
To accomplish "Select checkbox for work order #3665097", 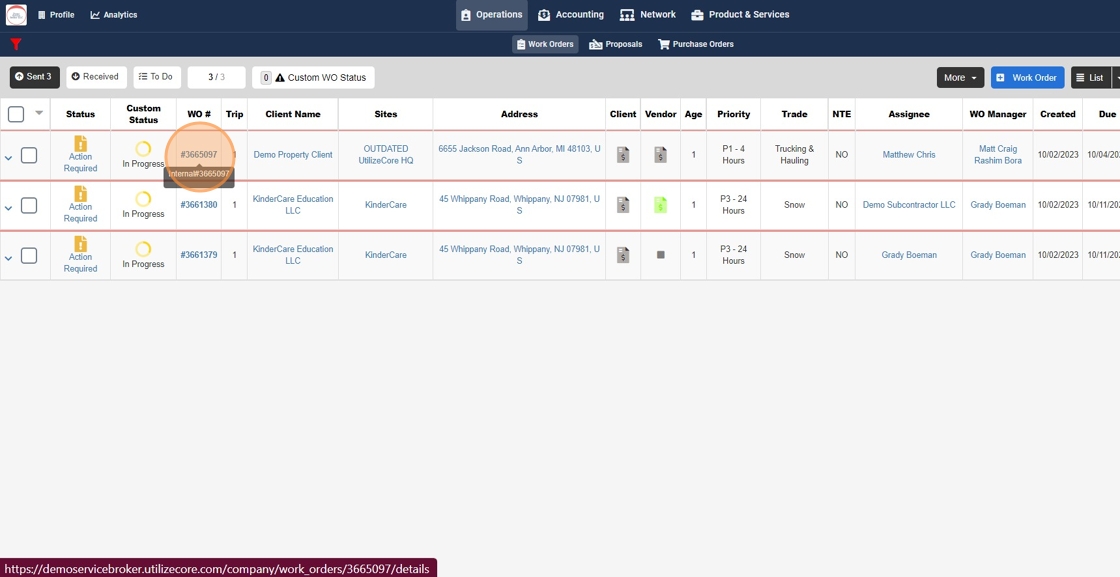I will (29, 155).
